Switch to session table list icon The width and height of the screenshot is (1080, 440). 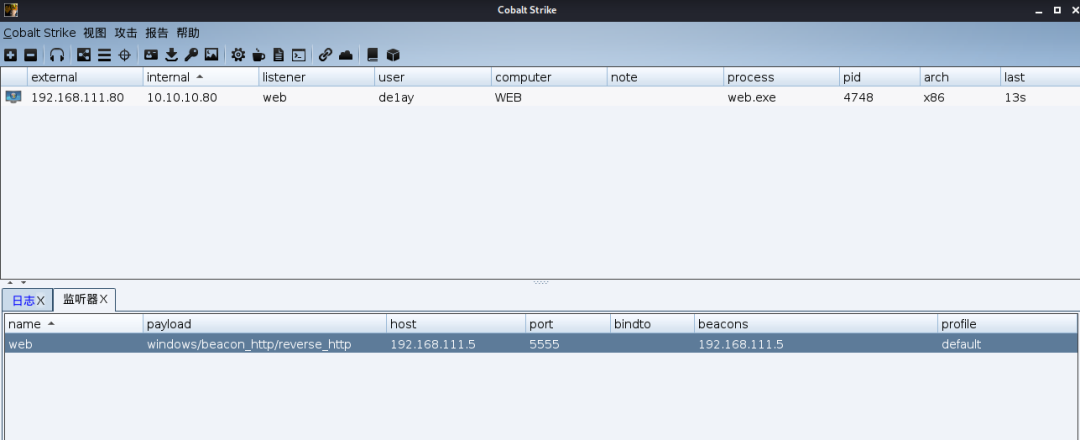coord(104,55)
